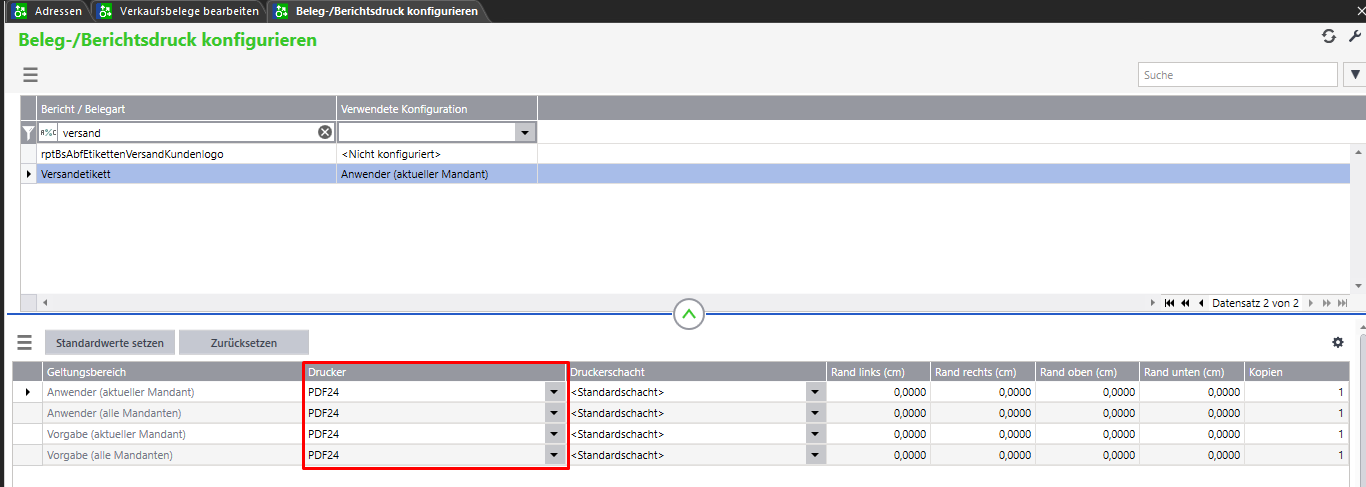Click the gear icon in lower panel
The height and width of the screenshot is (487, 1366).
tap(1338, 342)
